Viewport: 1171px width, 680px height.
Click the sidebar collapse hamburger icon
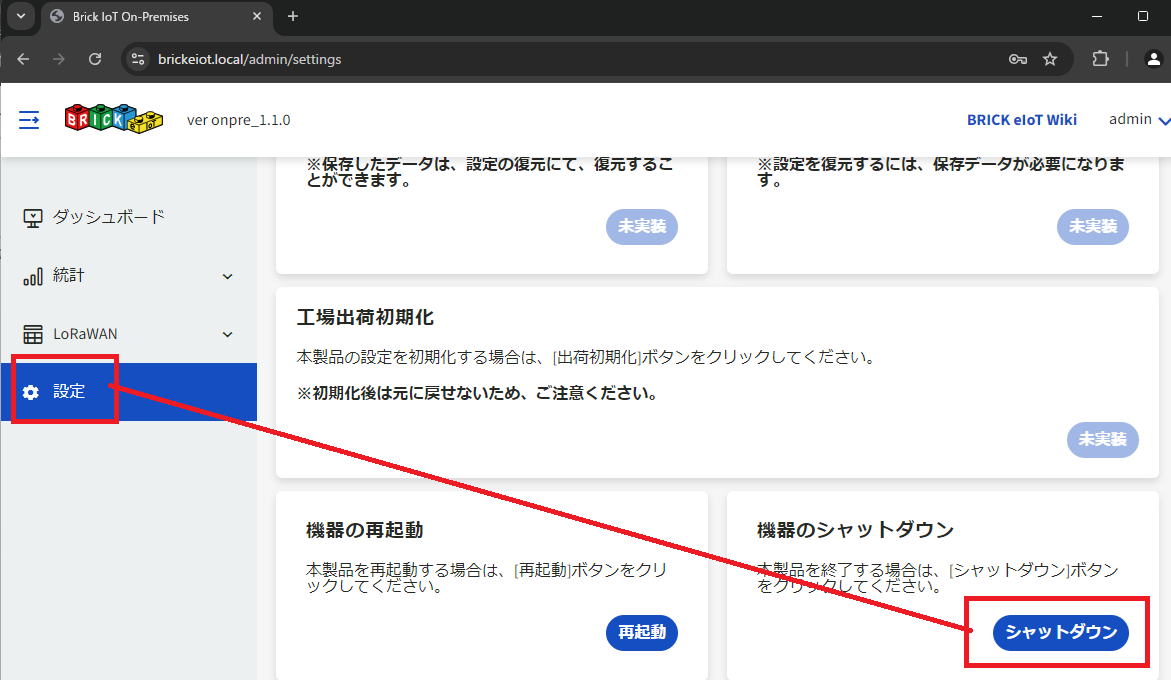30,120
